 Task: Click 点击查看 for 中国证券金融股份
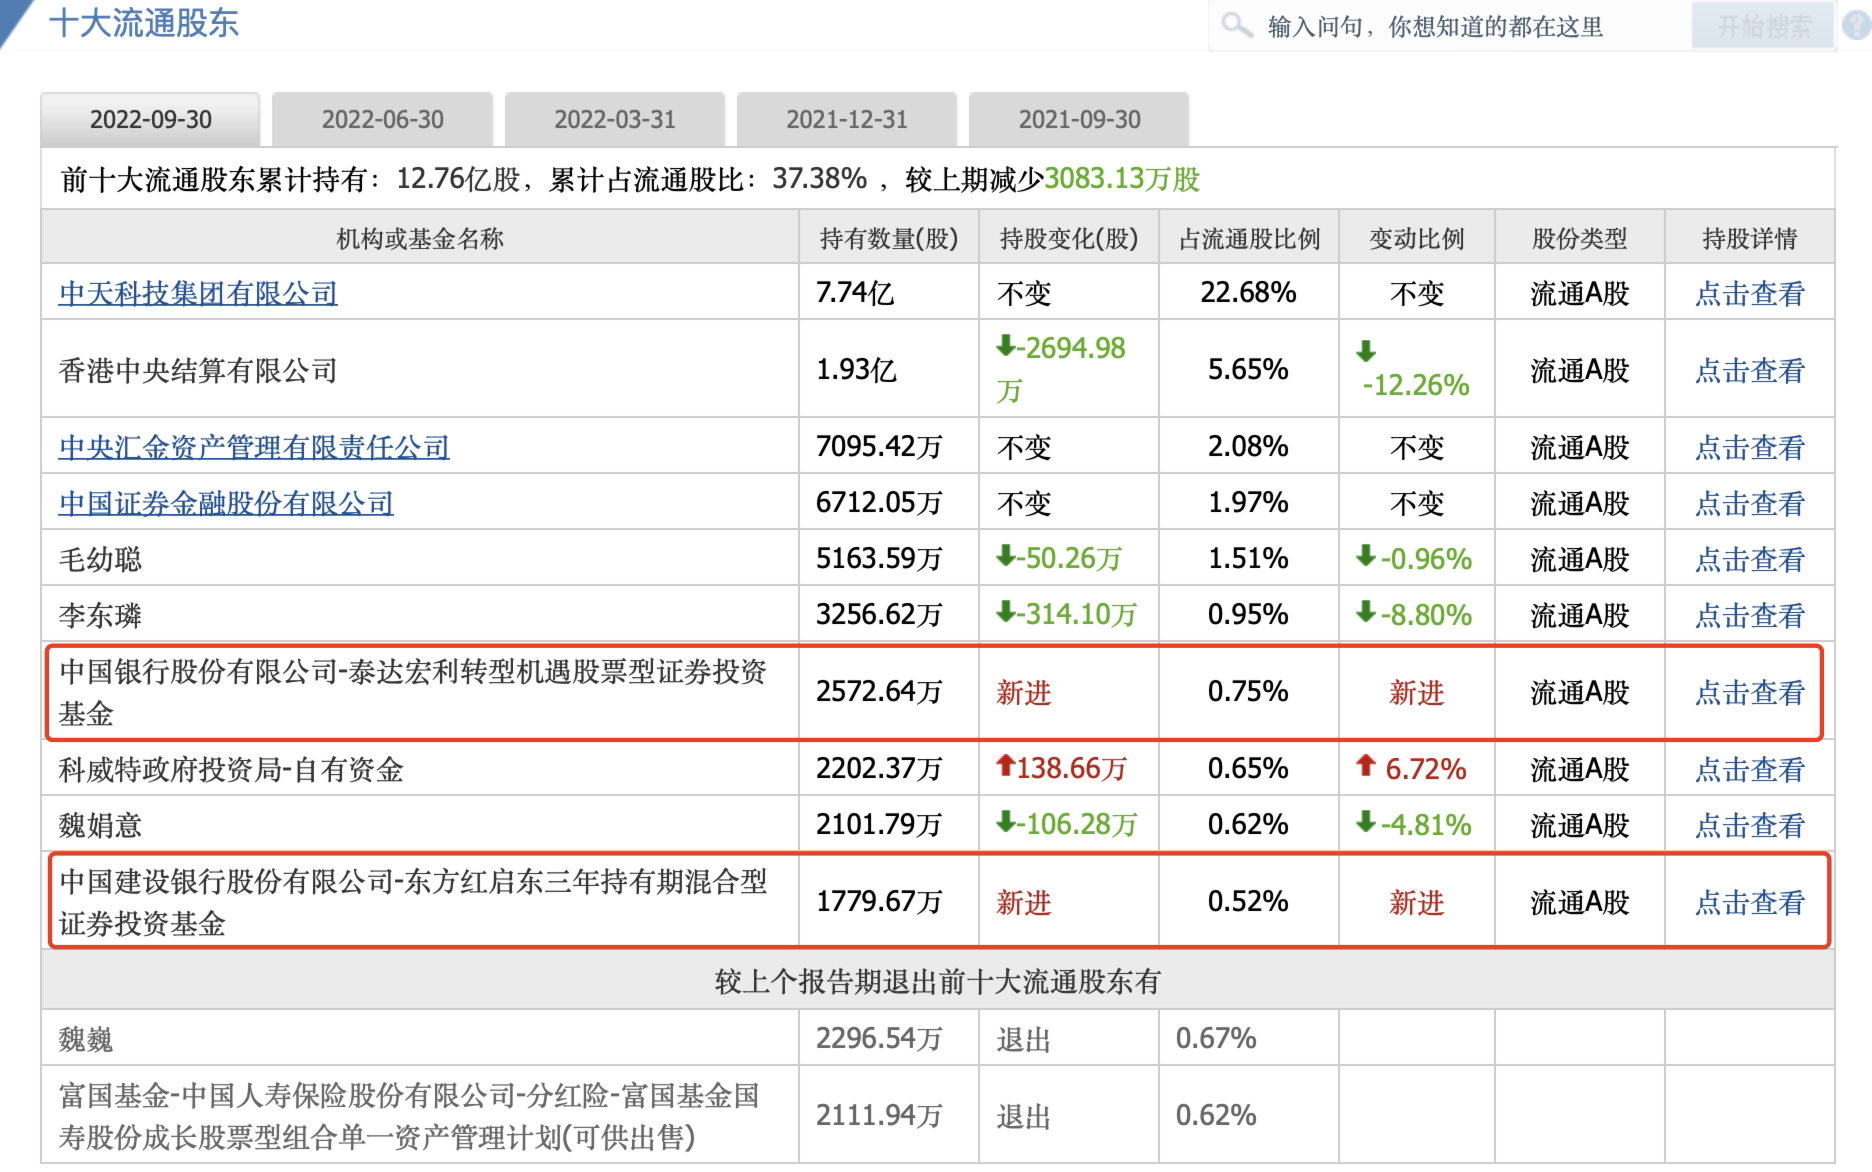[x=1750, y=503]
